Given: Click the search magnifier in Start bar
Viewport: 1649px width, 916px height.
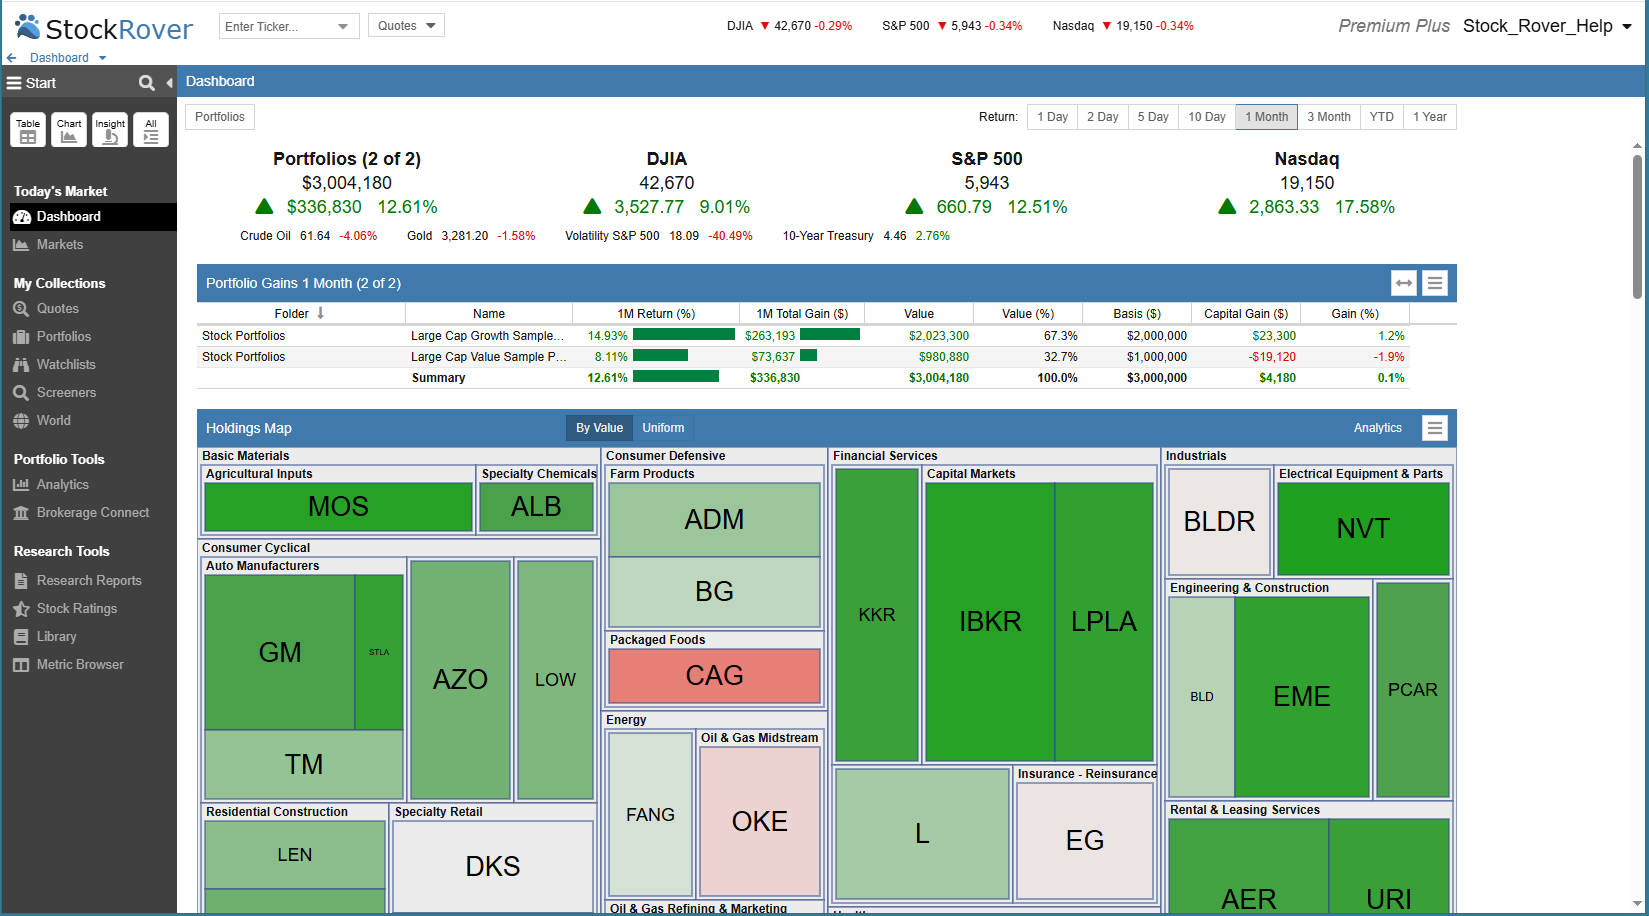Looking at the screenshot, I should coord(147,83).
